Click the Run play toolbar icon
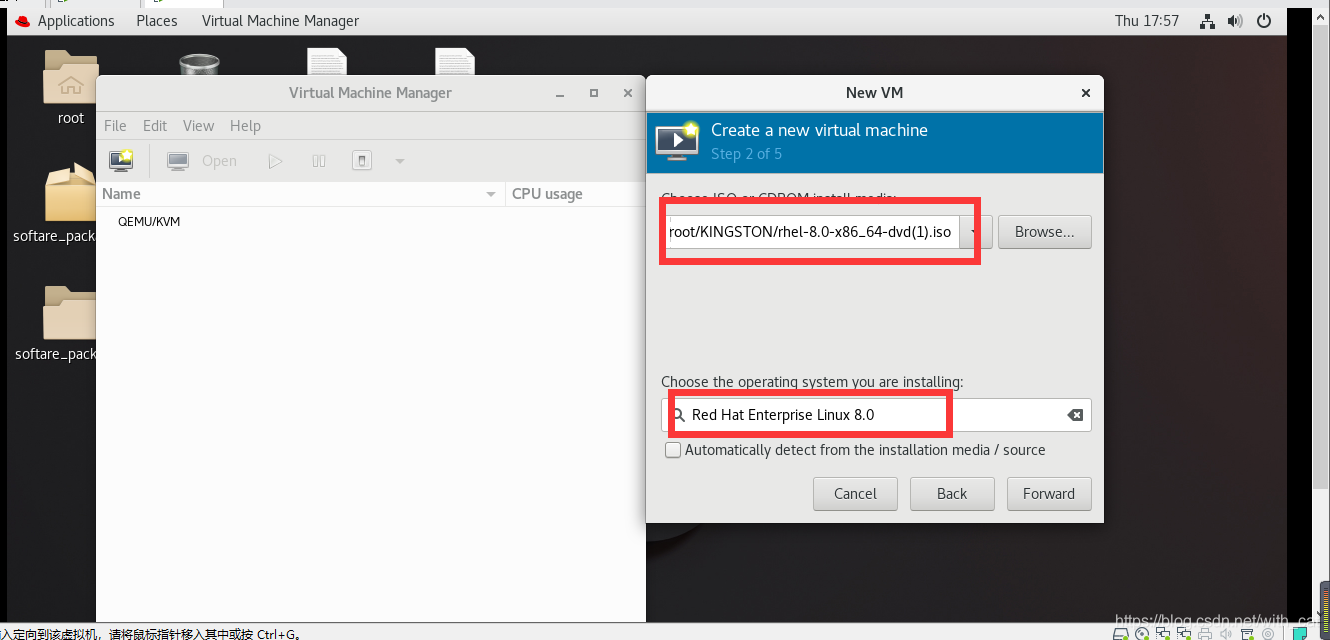The image size is (1330, 640). tap(275, 160)
